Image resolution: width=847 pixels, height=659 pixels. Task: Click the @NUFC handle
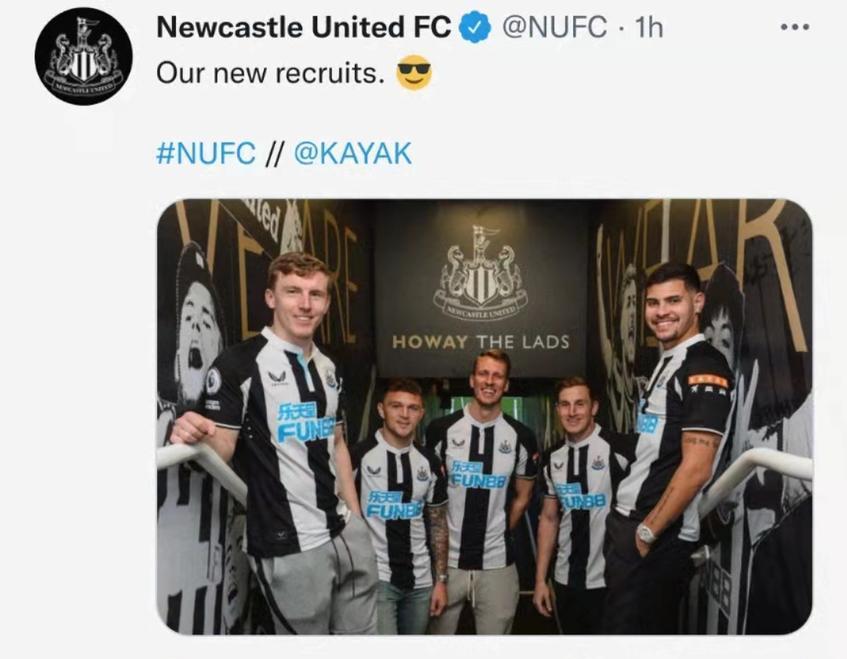pyautogui.click(x=555, y=27)
